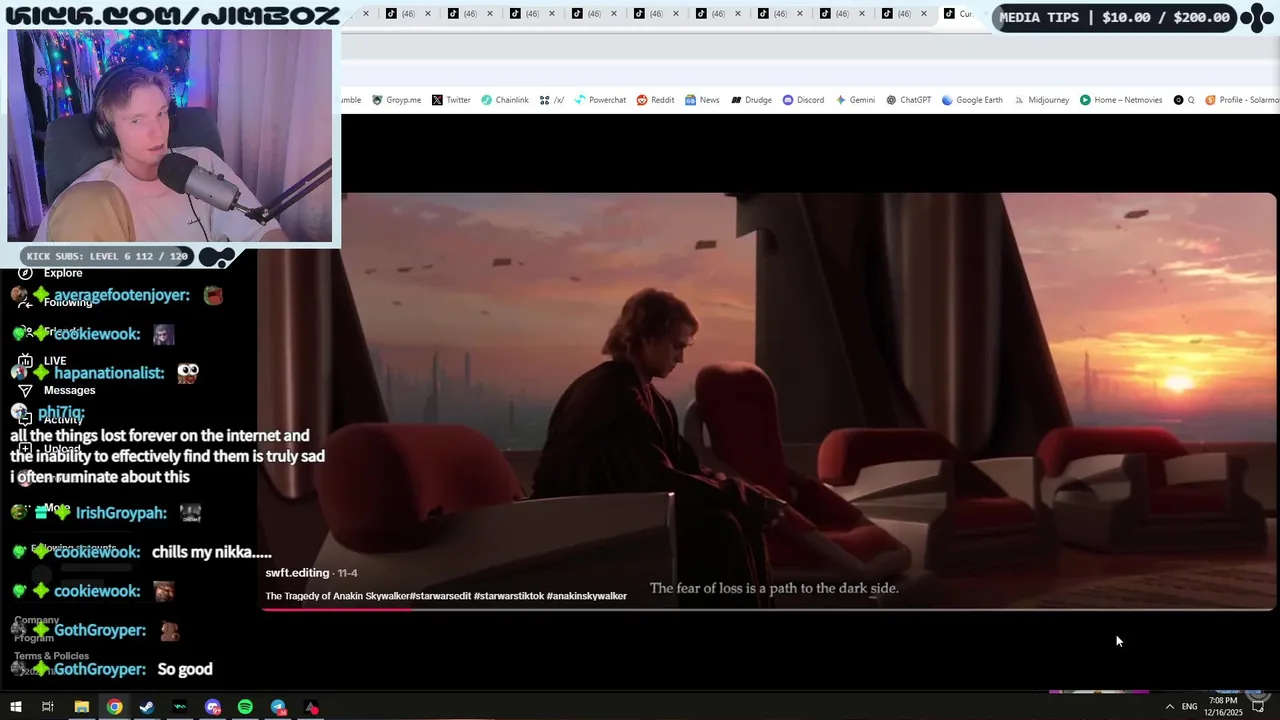
Task: Open the Explore item in TikTok sidebar
Action: coord(50,273)
